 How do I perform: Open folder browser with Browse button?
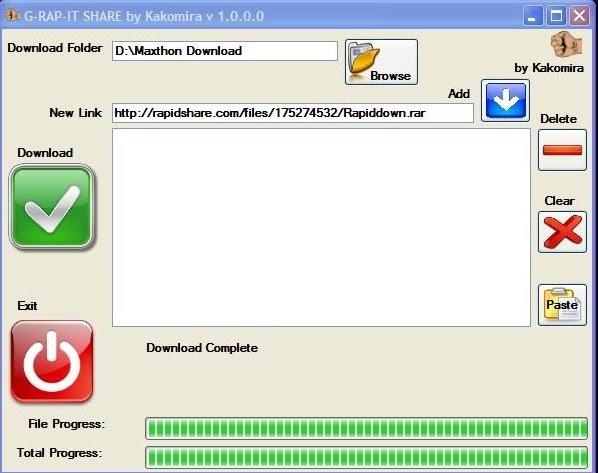pyautogui.click(x=381, y=62)
